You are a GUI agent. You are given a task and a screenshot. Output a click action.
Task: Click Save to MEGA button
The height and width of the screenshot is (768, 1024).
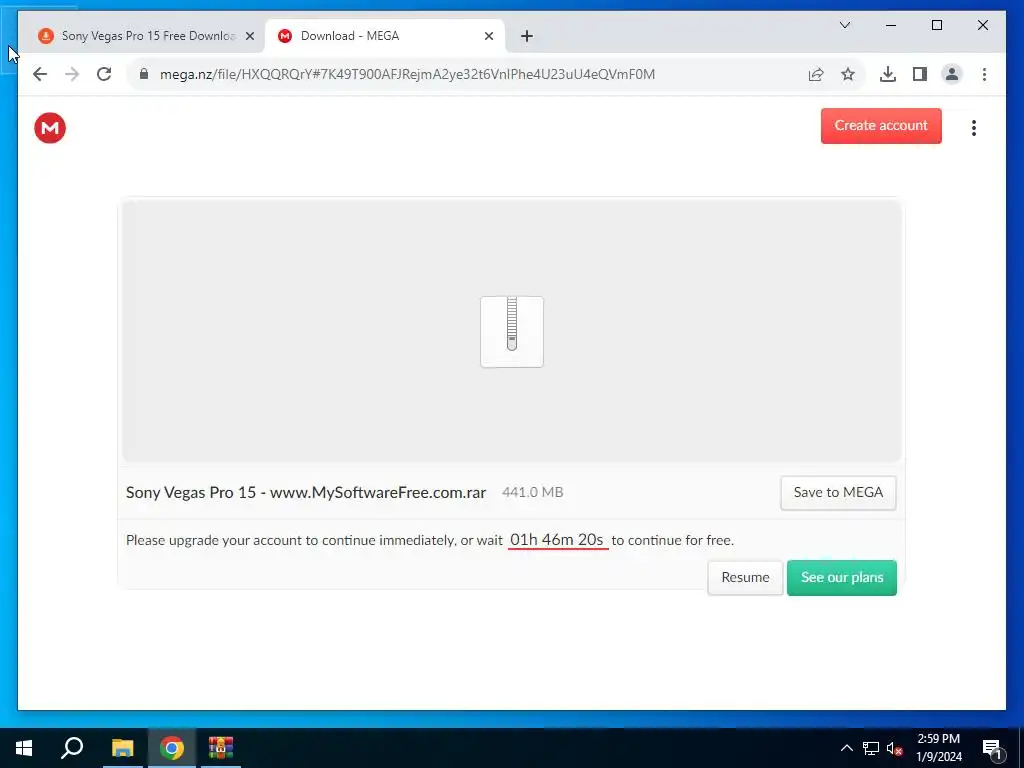[838, 492]
